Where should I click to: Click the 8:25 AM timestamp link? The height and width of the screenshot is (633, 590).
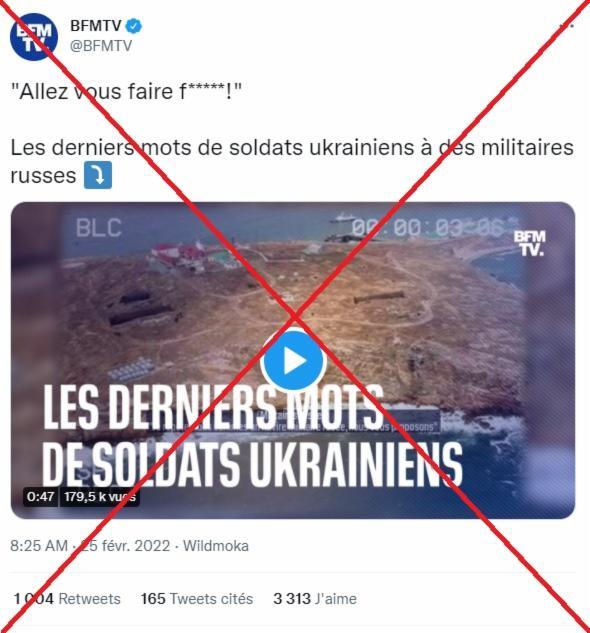(39, 546)
